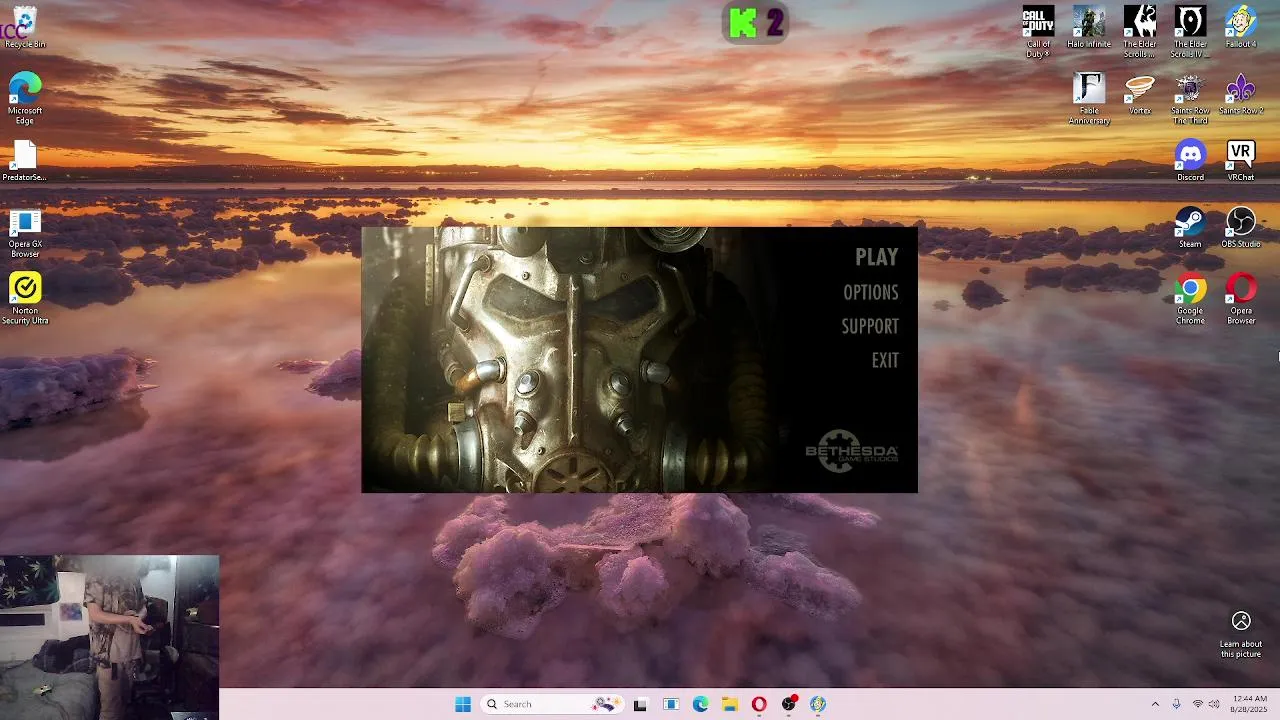Select the Vortex desktop shortcut
The width and height of the screenshot is (1280, 720).
(1140, 94)
